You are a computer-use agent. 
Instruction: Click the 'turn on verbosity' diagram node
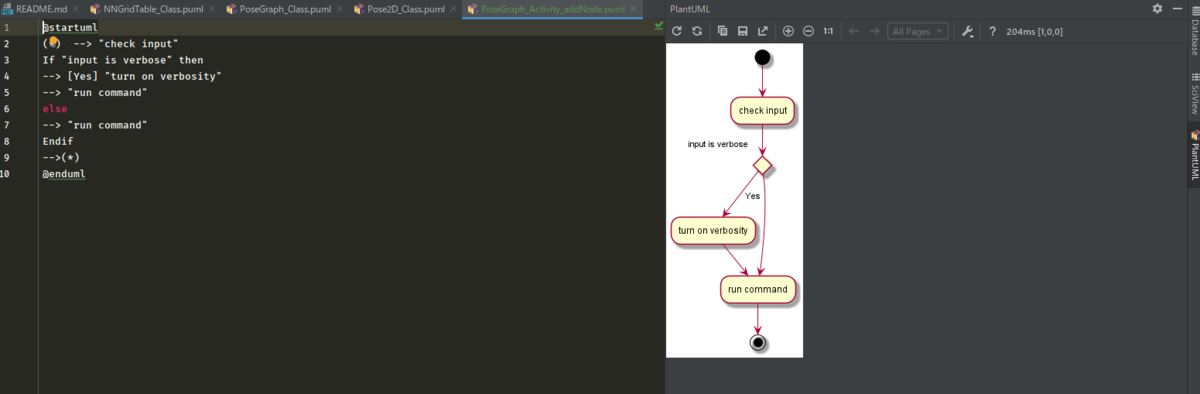tap(712, 230)
